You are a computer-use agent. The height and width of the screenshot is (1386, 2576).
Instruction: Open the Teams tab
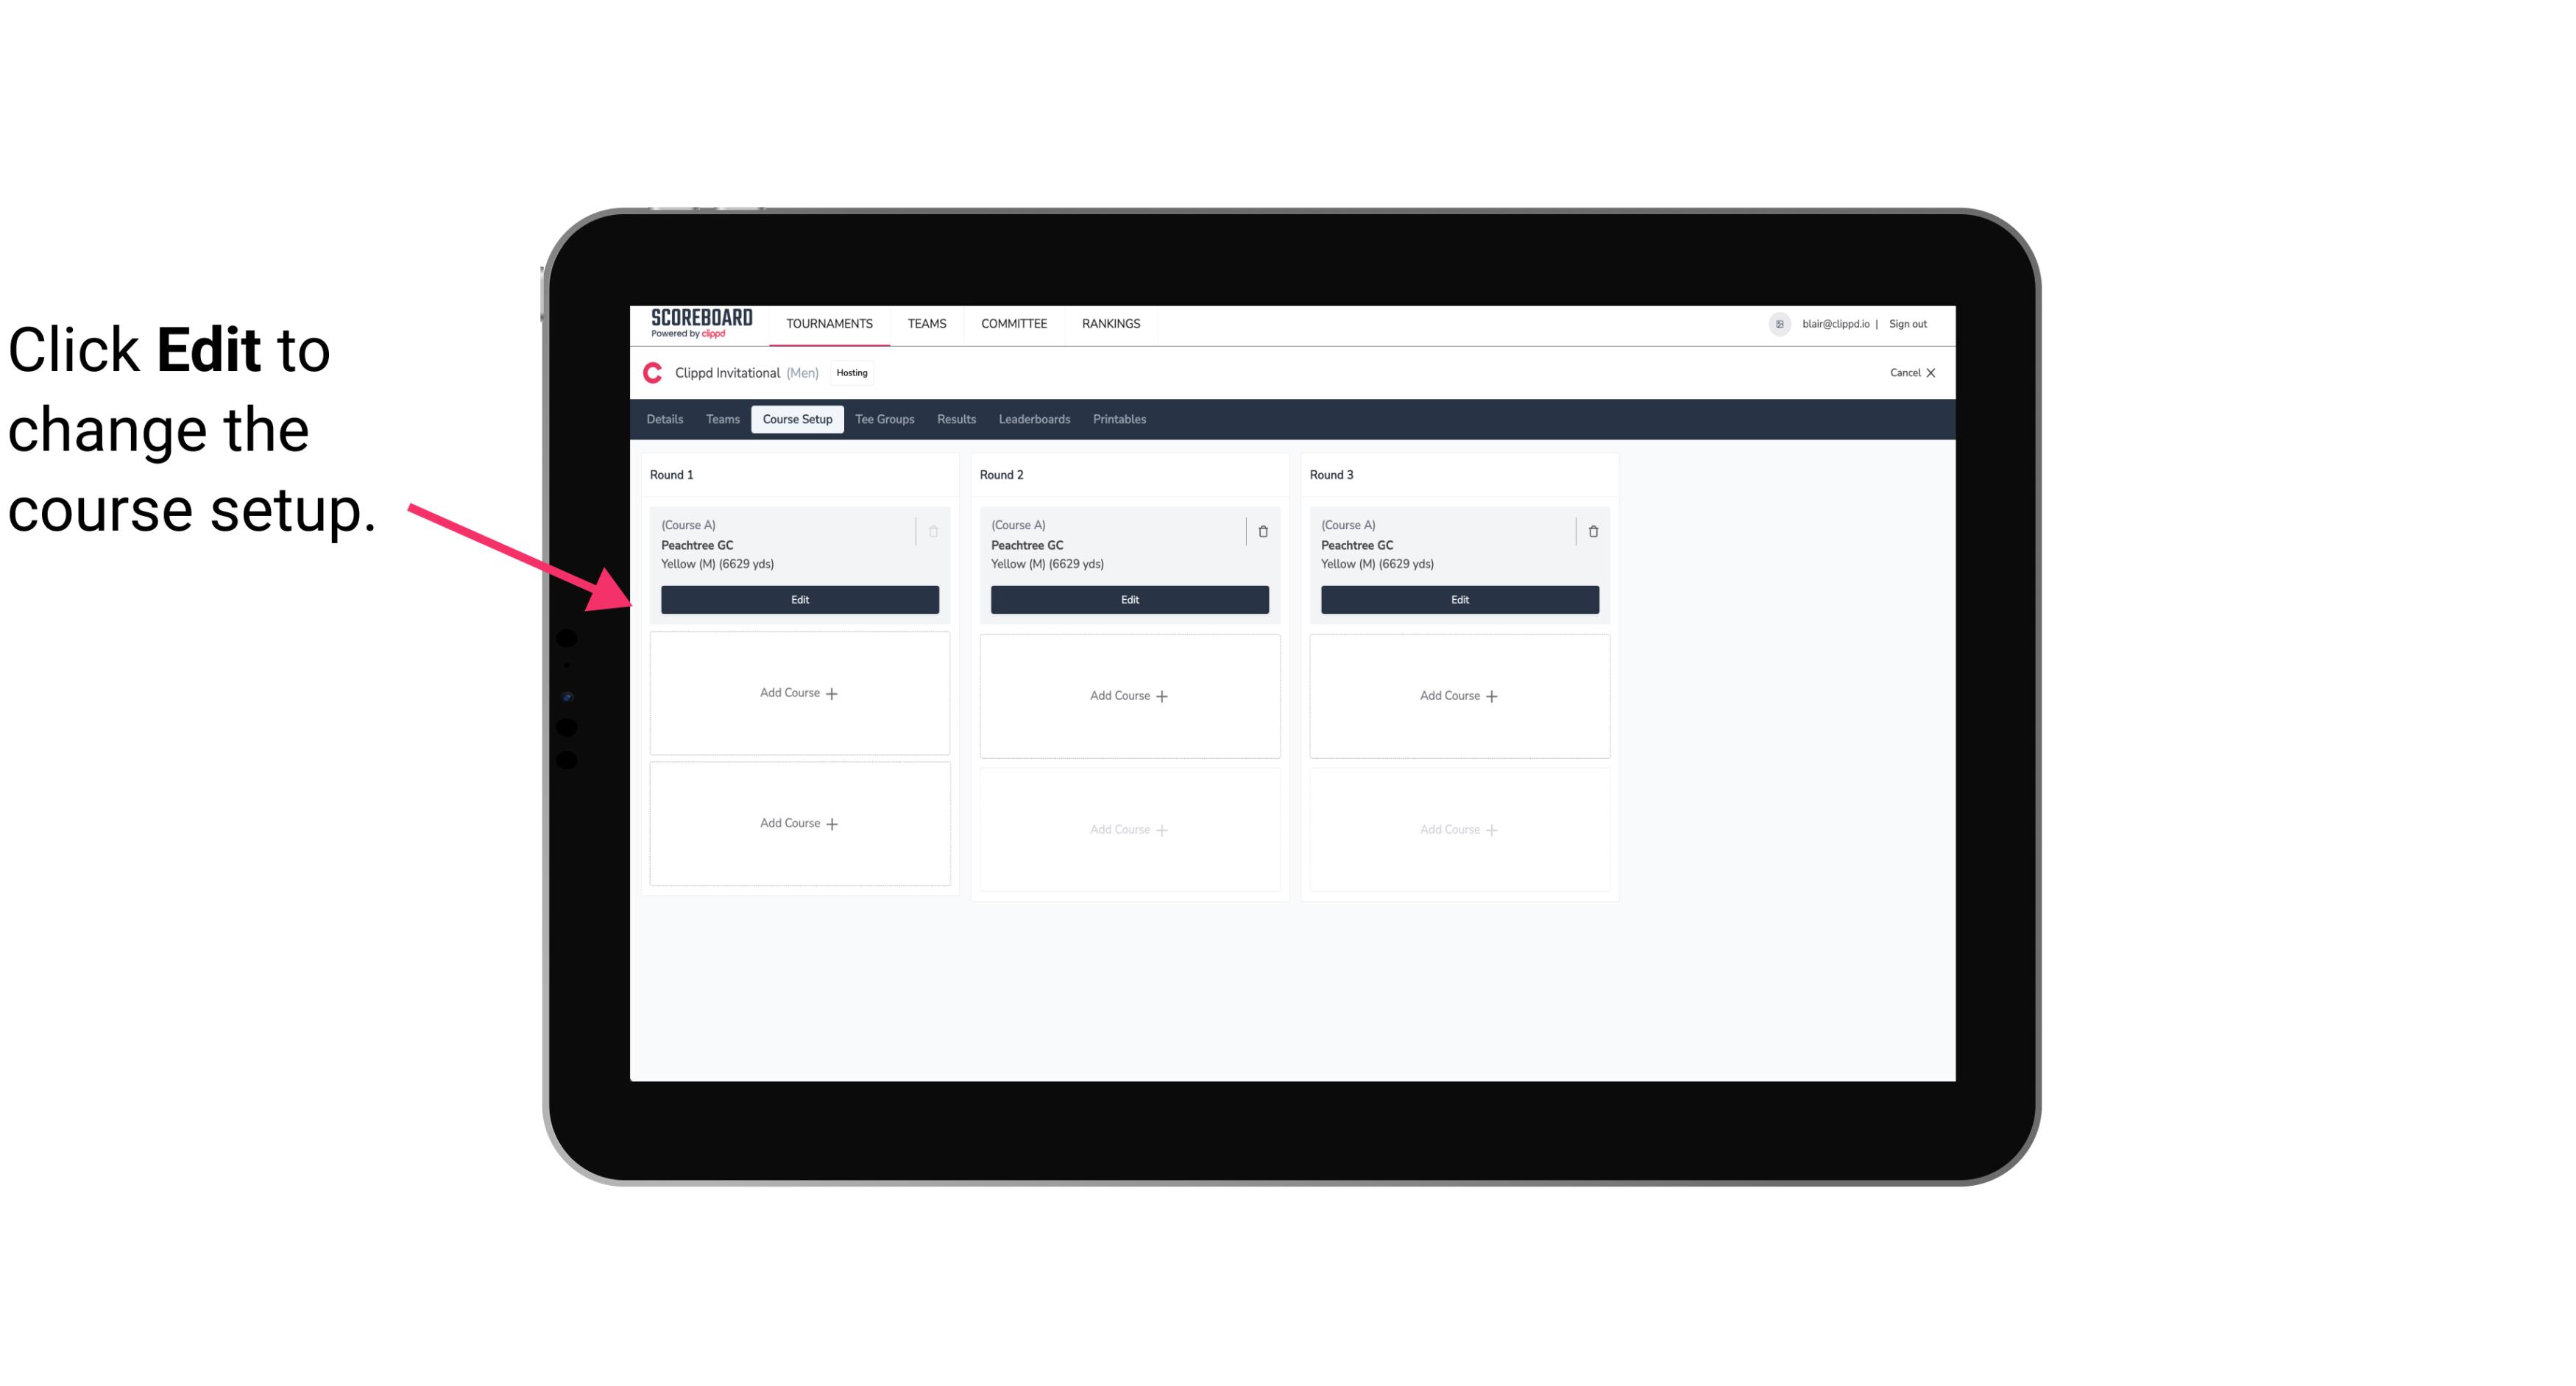point(721,418)
